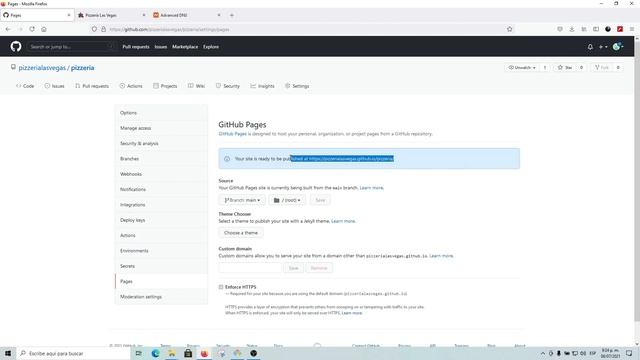Open the repository Insights tab

262,86
